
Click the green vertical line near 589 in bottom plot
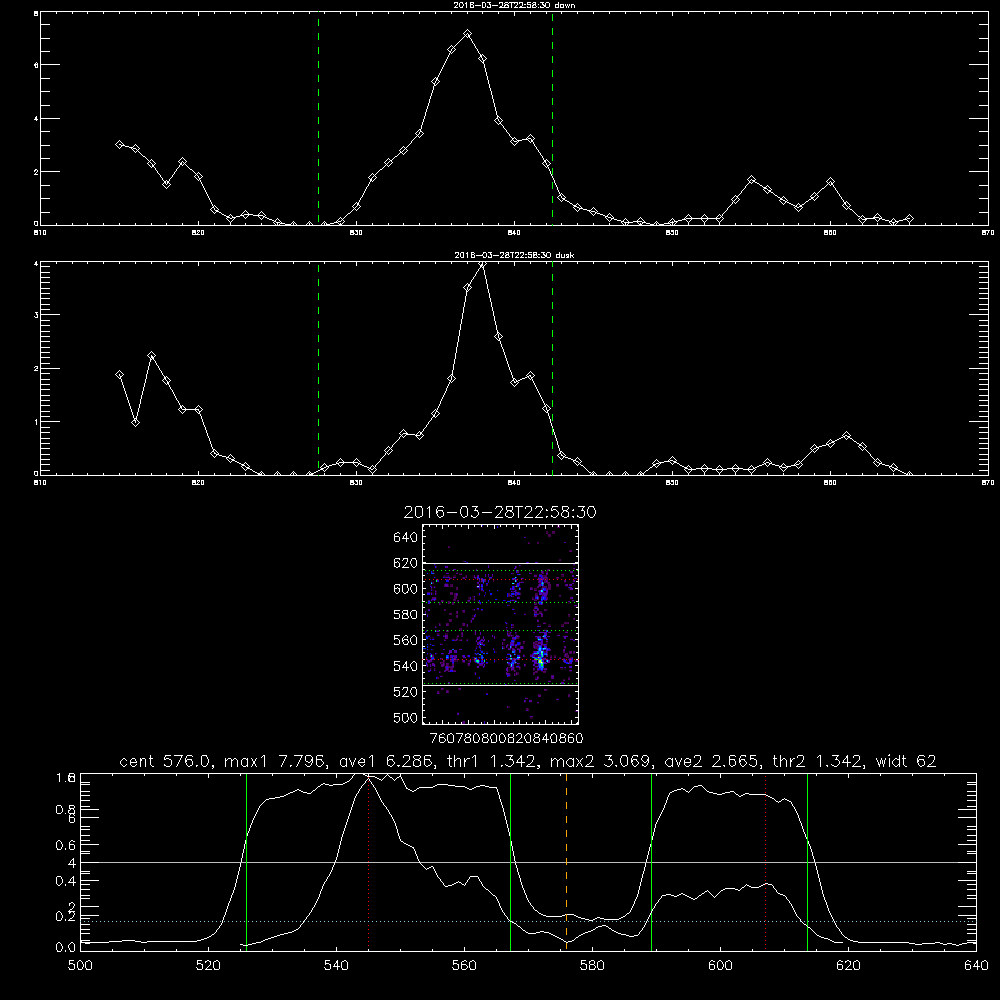pos(651,861)
